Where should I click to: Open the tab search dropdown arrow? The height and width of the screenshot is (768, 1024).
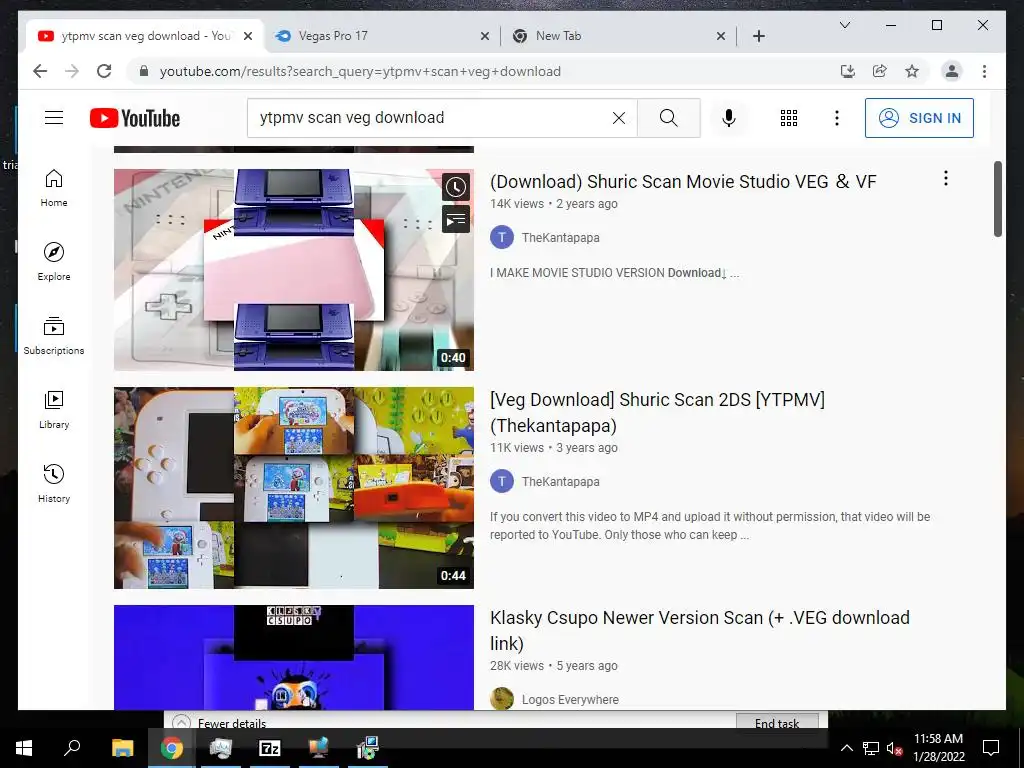(x=844, y=25)
